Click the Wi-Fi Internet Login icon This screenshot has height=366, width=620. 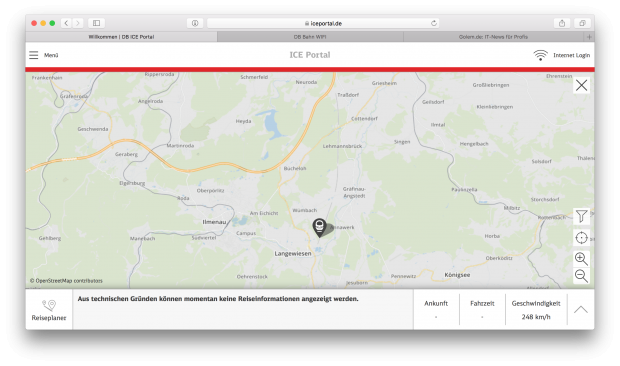(x=540, y=55)
